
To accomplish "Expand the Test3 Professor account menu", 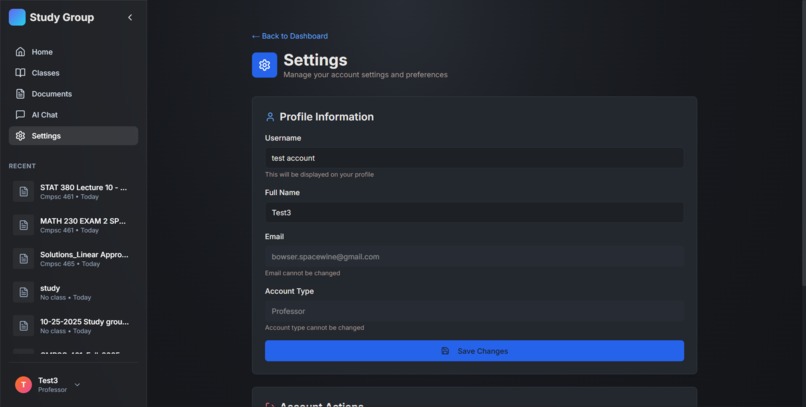I will (77, 384).
